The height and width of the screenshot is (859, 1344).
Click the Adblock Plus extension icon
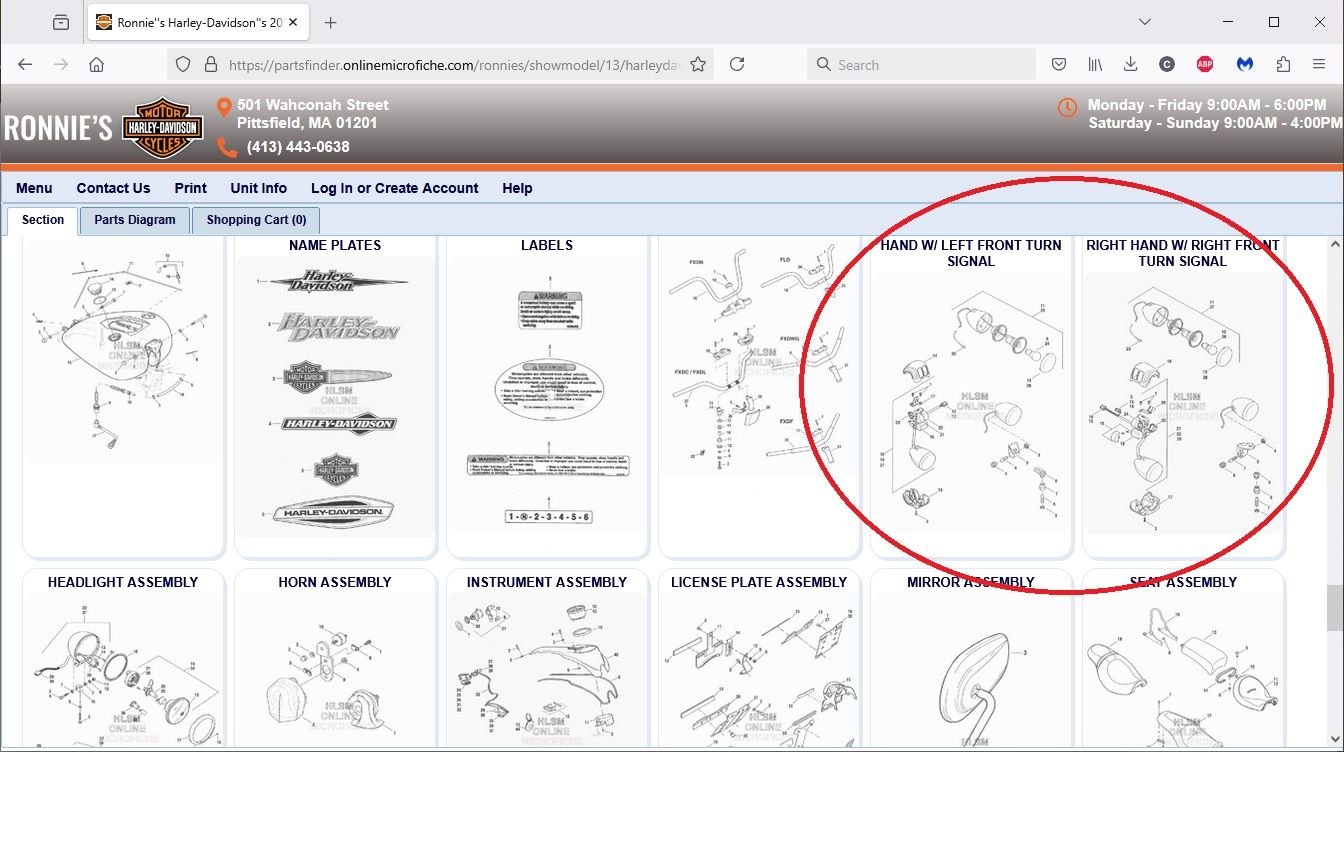tap(1205, 64)
